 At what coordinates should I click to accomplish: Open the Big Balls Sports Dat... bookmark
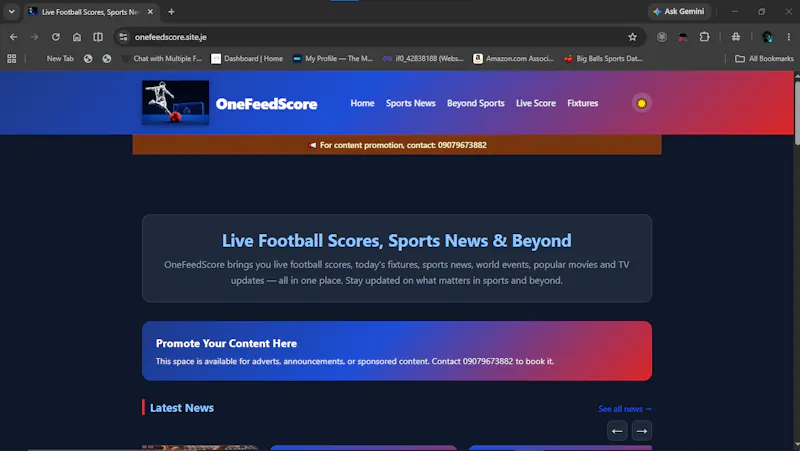tap(603, 59)
